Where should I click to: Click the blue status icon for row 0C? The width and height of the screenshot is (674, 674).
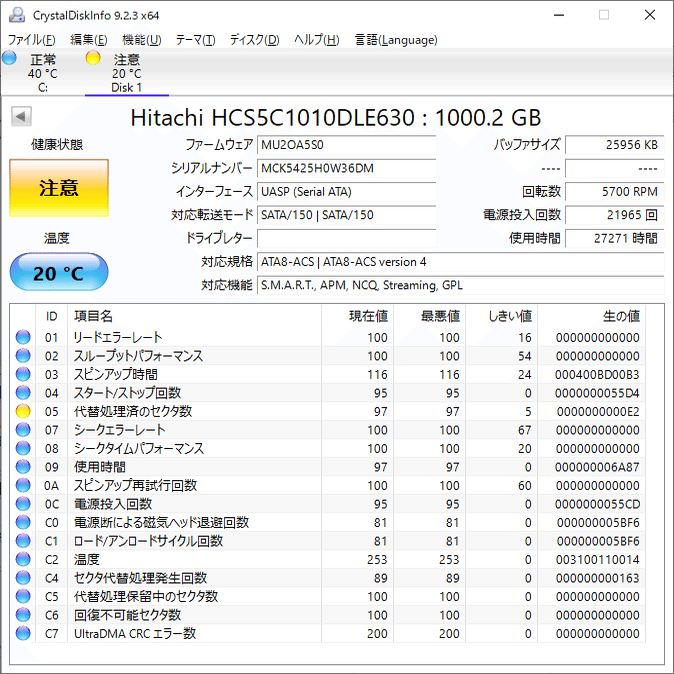(23, 504)
